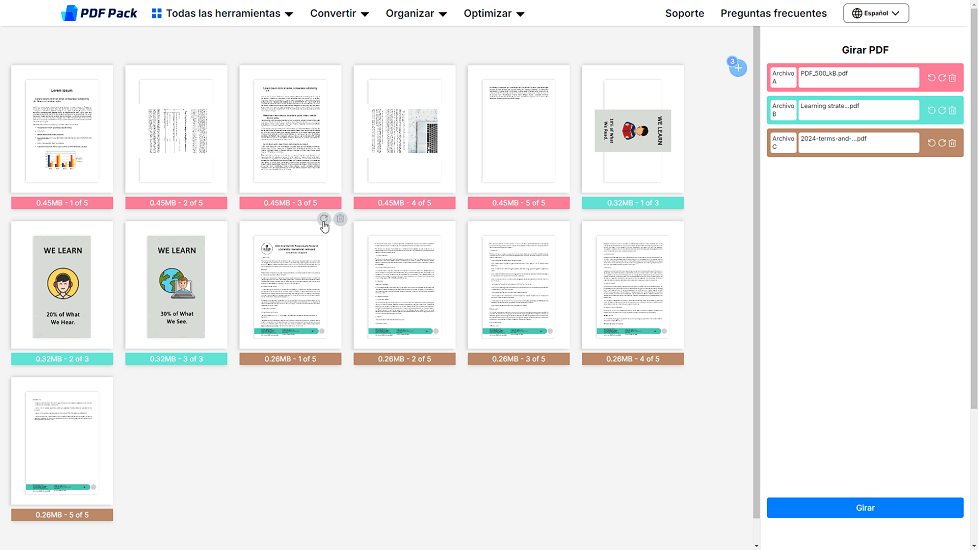This screenshot has width=978, height=550.
Task: Delete Archivo C from the list
Action: [x=952, y=143]
